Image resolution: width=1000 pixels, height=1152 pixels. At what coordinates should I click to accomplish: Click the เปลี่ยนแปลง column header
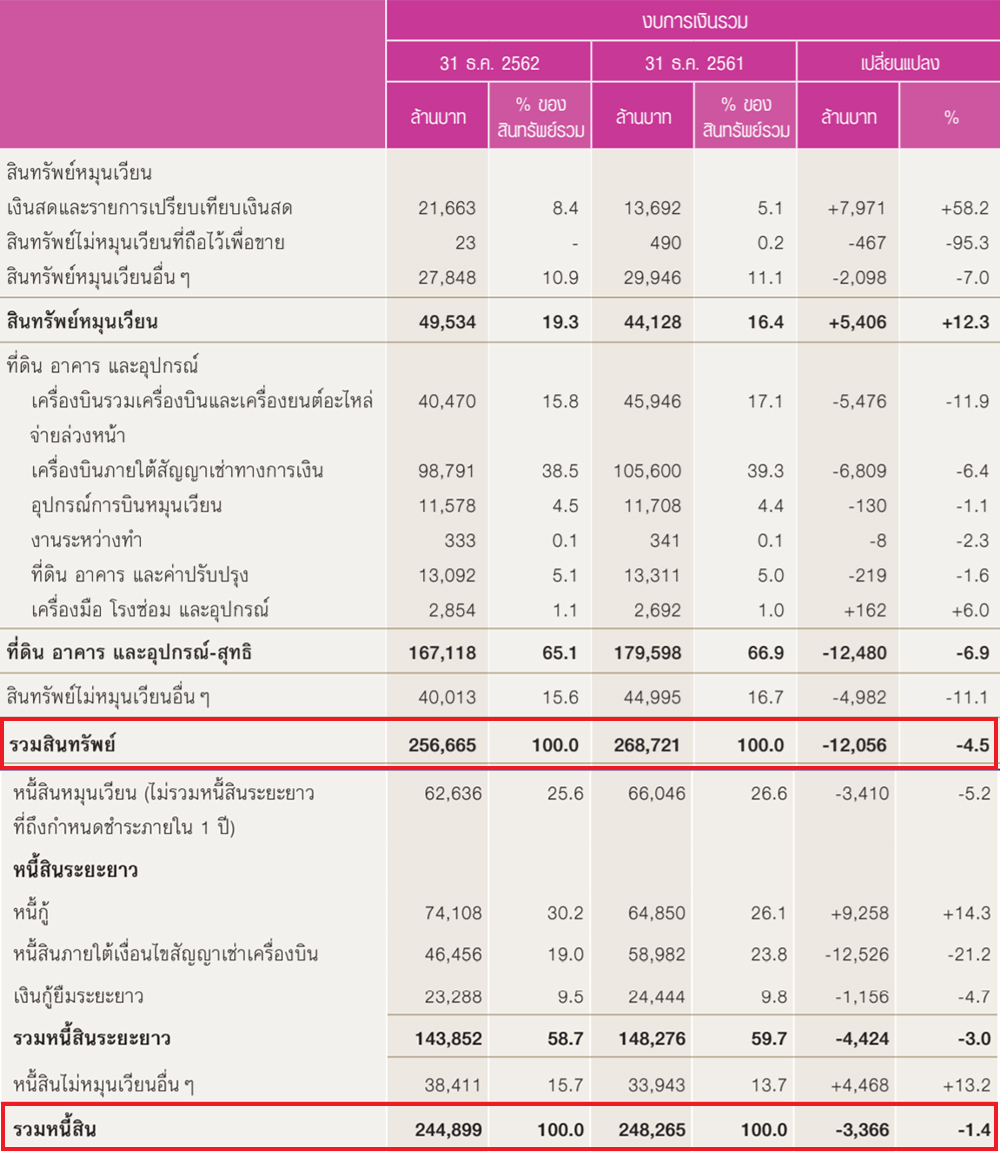point(897,61)
